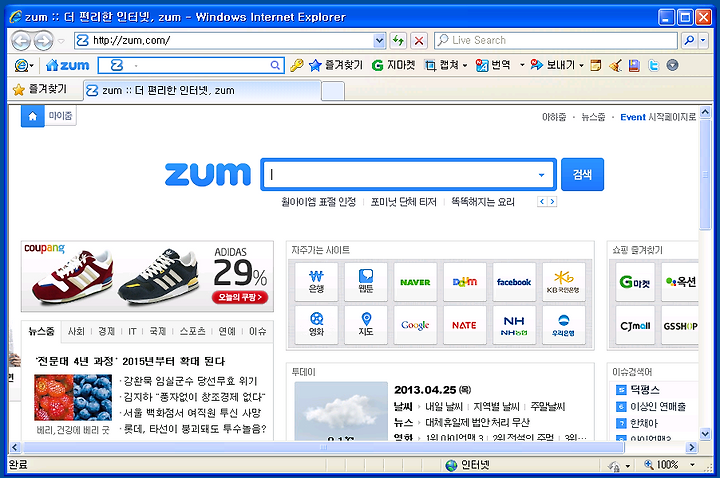Open the Live Search provider dropdown arrow
Screen dimensions: 720x478
tap(703, 40)
